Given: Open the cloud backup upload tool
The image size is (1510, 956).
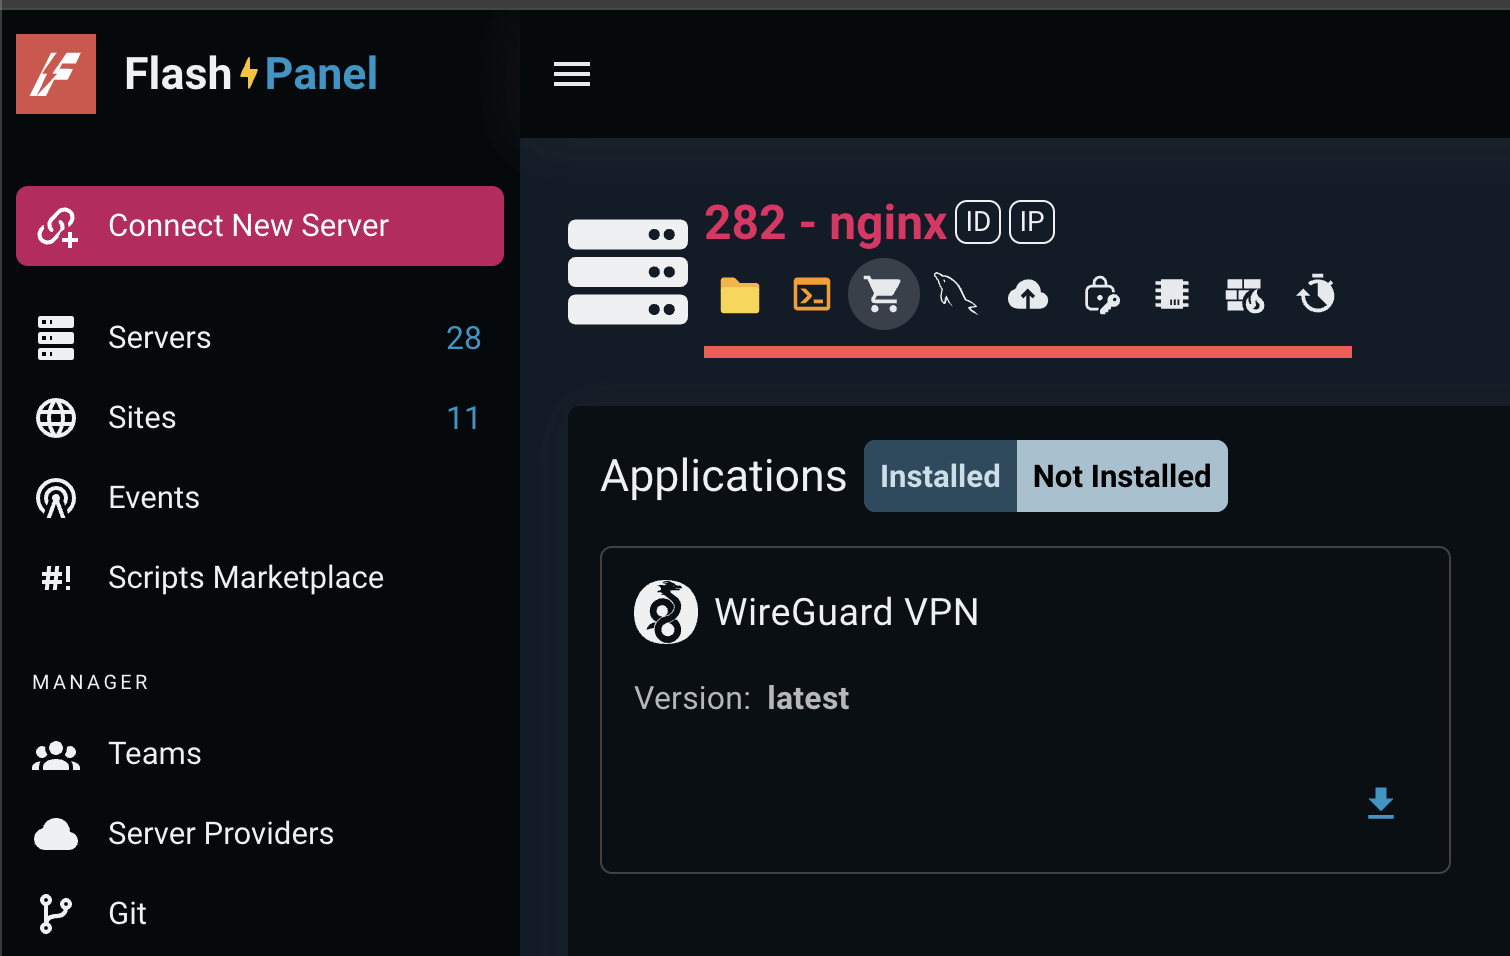Looking at the screenshot, I should (x=1028, y=294).
